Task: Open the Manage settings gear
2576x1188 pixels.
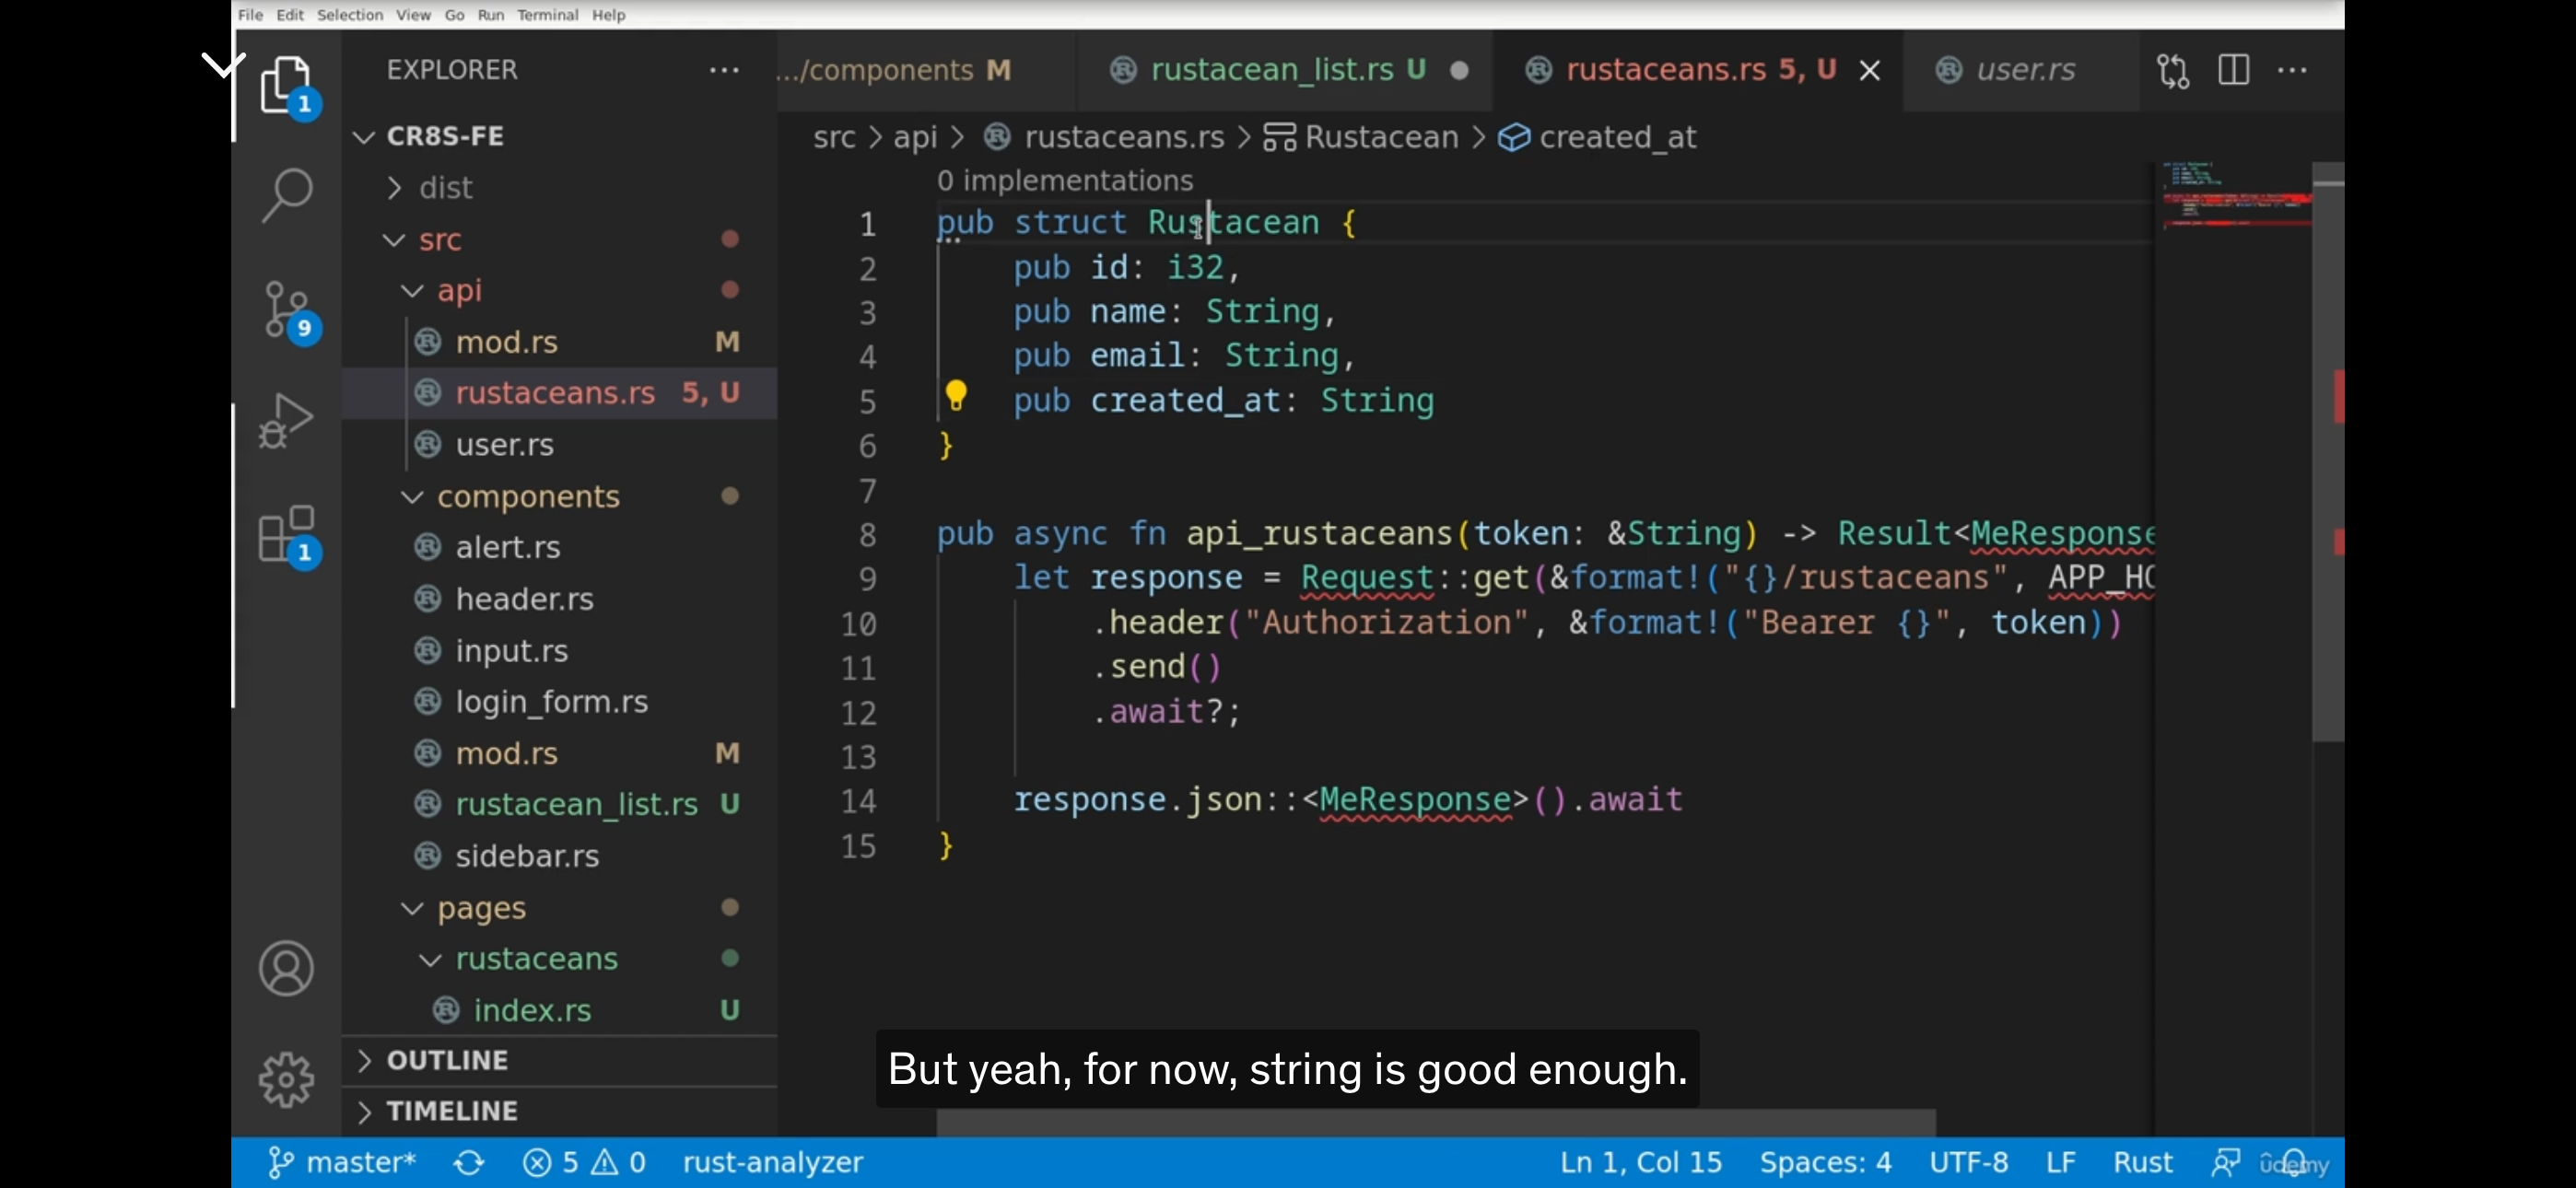Action: pyautogui.click(x=287, y=1080)
